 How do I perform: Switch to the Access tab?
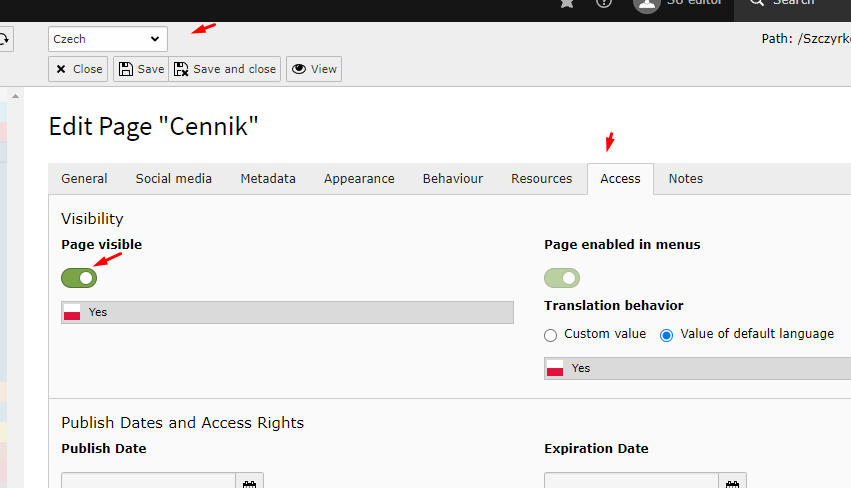click(620, 179)
